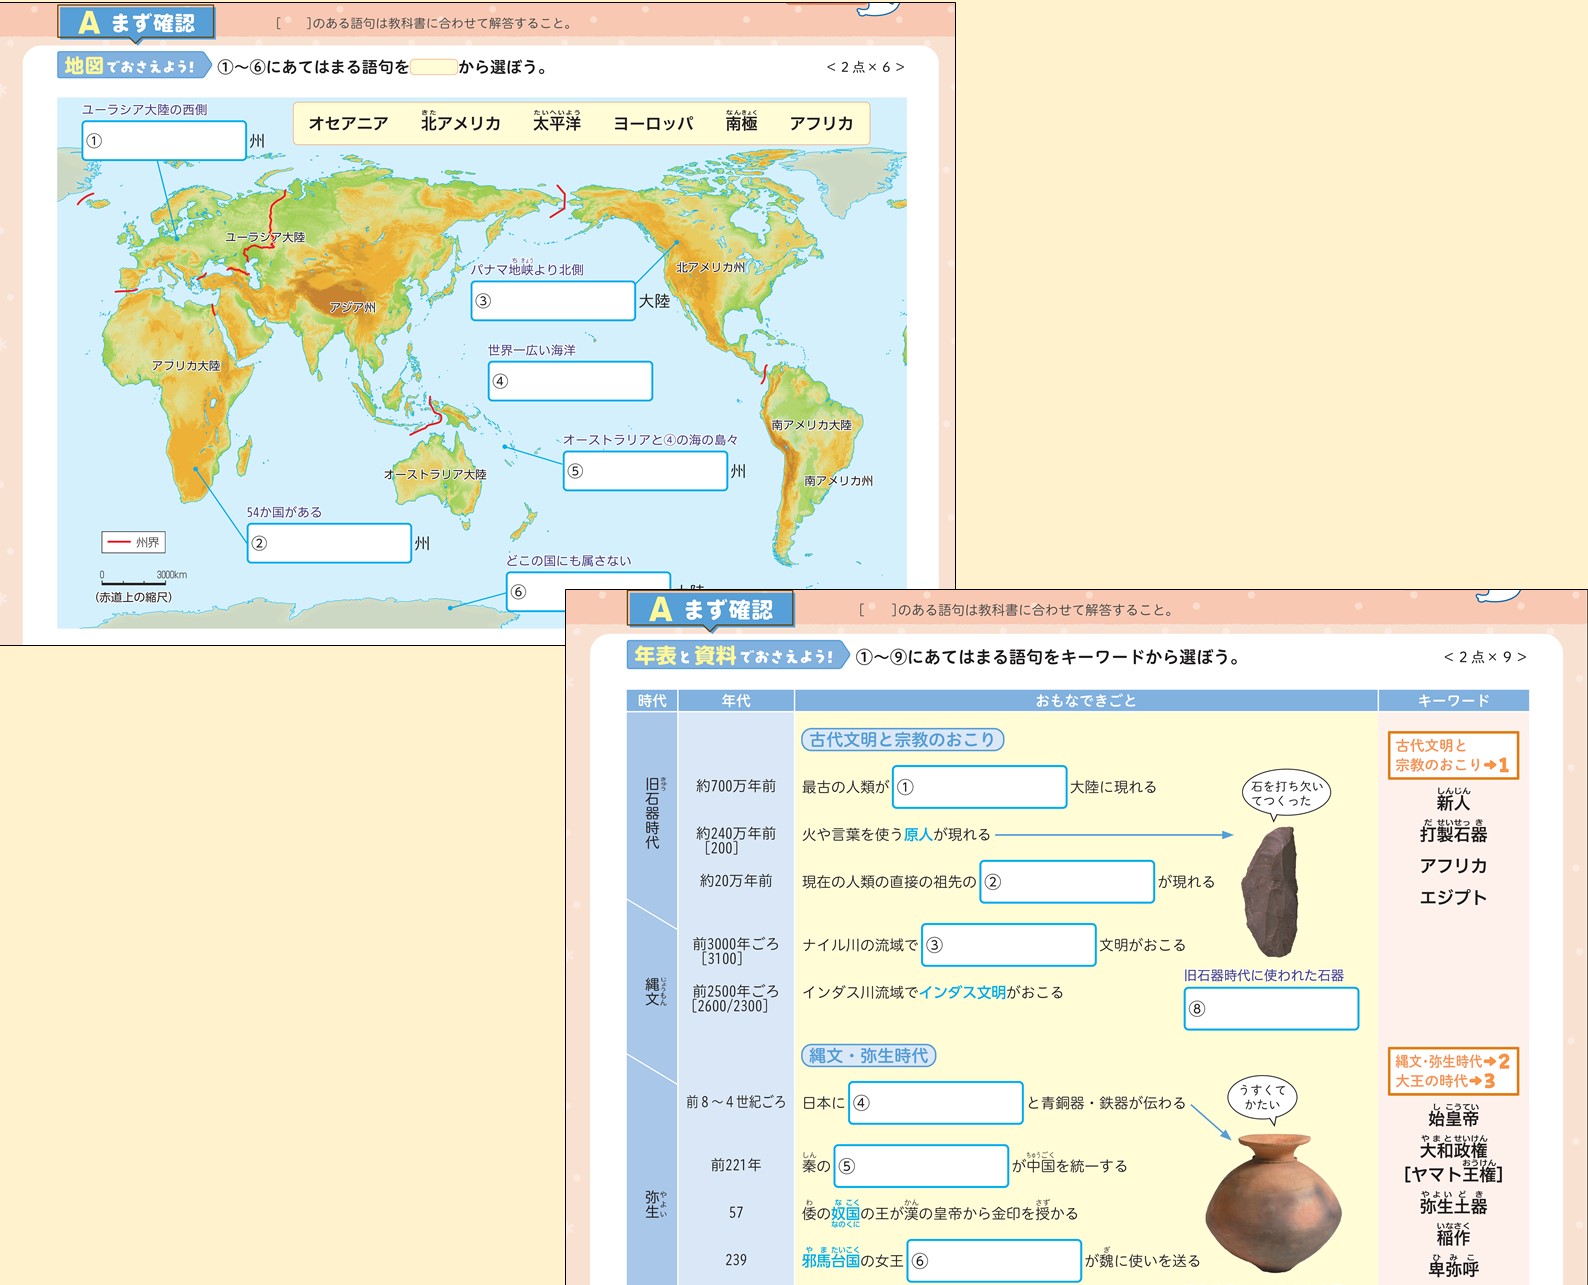This screenshot has height=1285, width=1588.
Task: Click the 古代文明と宗教のおこり→1 orange tag
Action: coord(1452,755)
